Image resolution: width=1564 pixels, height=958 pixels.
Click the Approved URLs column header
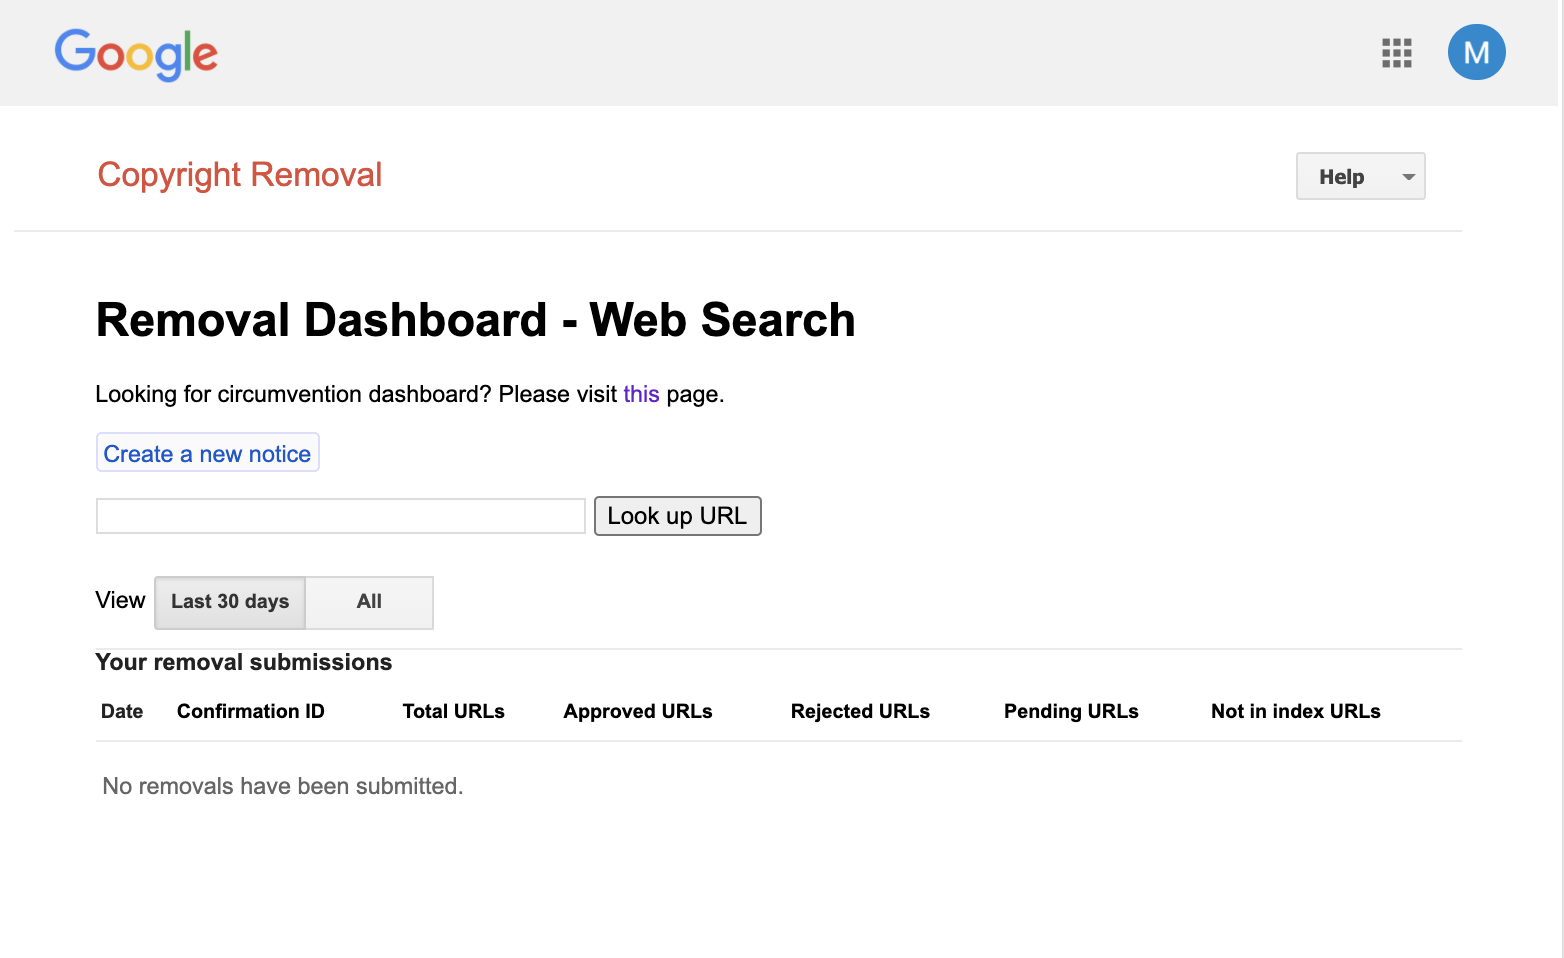(637, 711)
